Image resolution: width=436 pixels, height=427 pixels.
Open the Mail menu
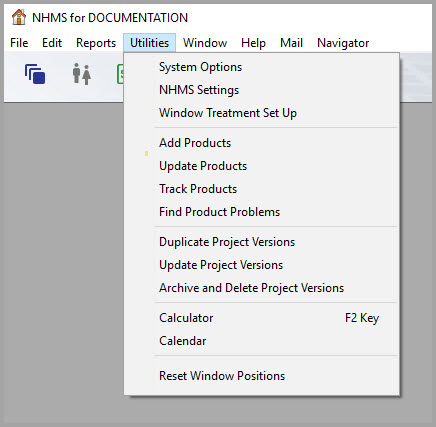(291, 43)
